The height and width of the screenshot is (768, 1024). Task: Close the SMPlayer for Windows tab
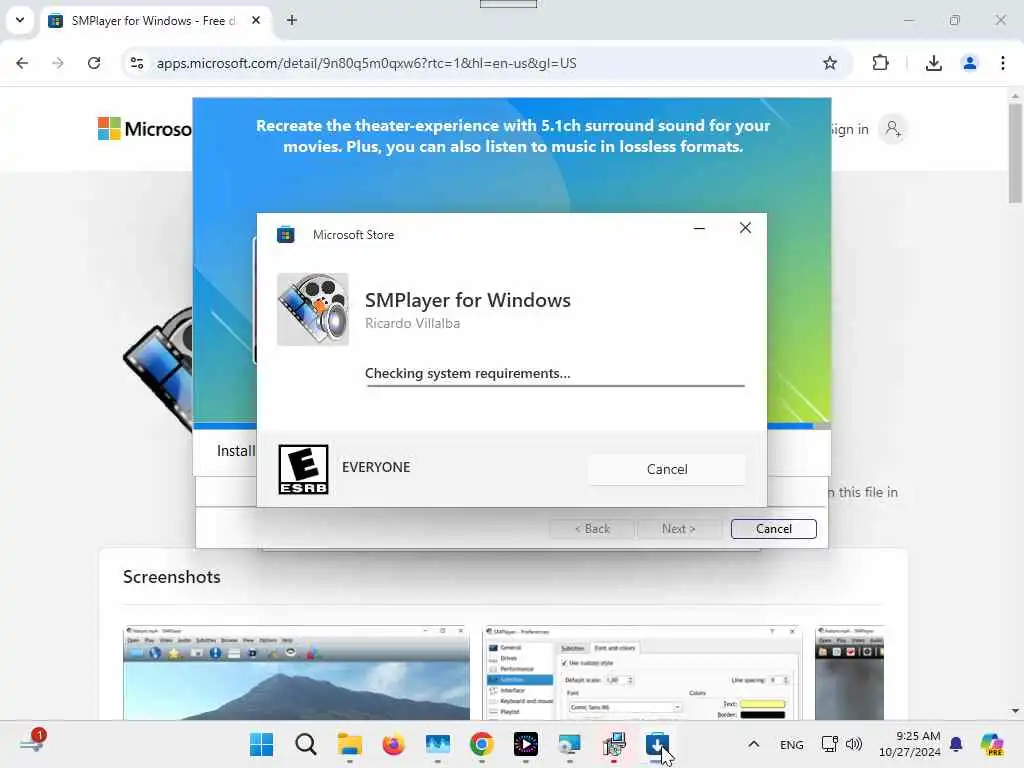click(256, 20)
